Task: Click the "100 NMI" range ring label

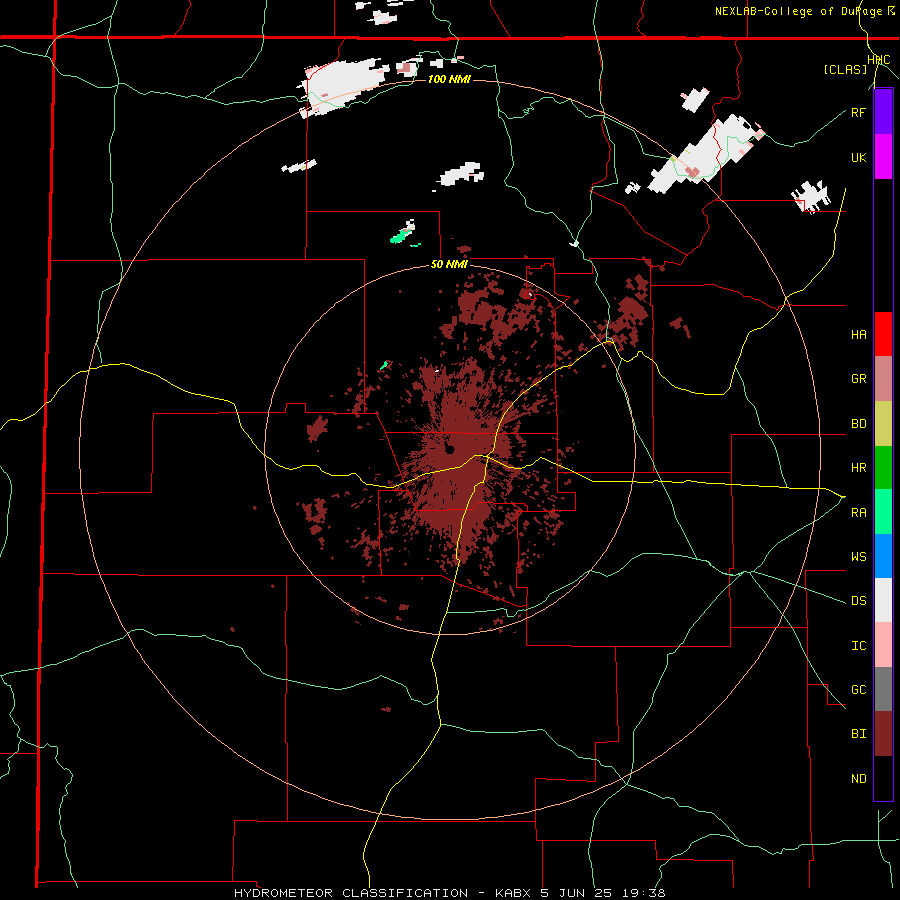Action: click(x=449, y=79)
